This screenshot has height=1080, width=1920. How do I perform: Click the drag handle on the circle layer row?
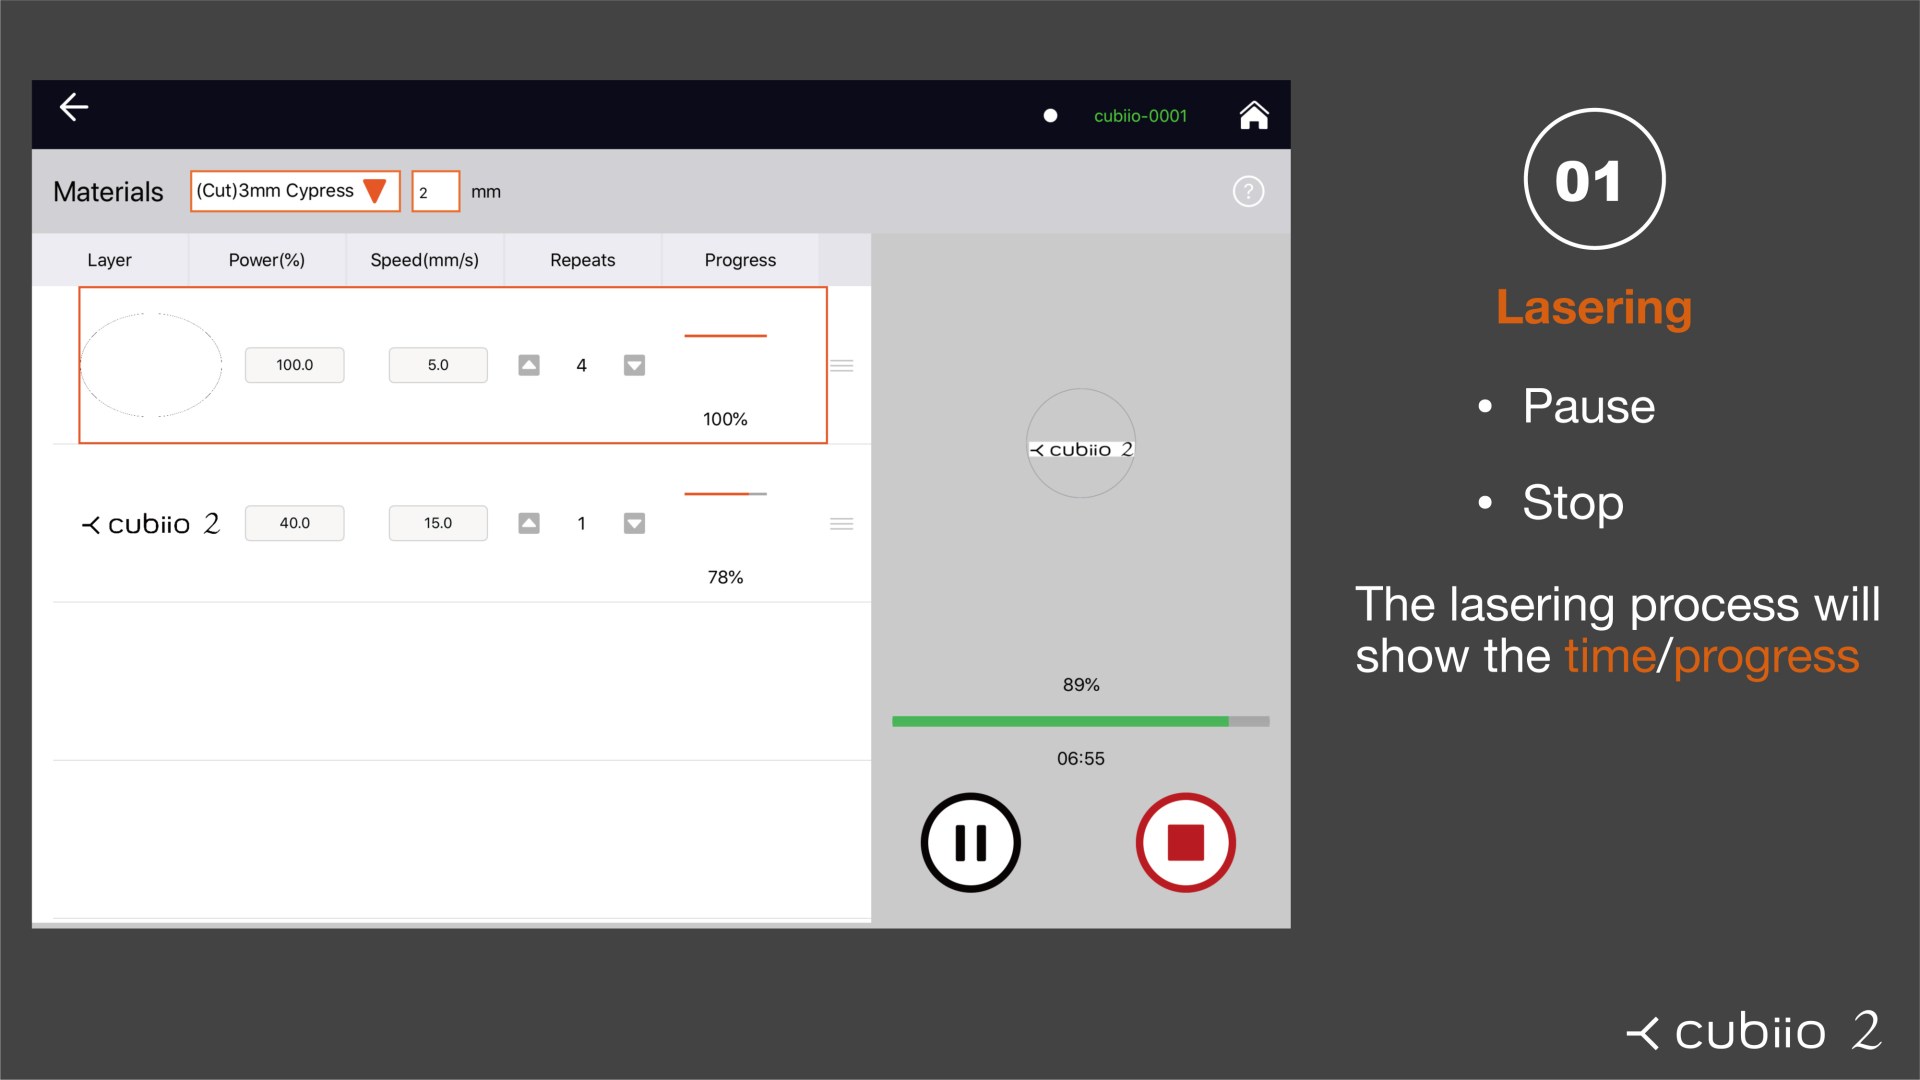pyautogui.click(x=843, y=366)
